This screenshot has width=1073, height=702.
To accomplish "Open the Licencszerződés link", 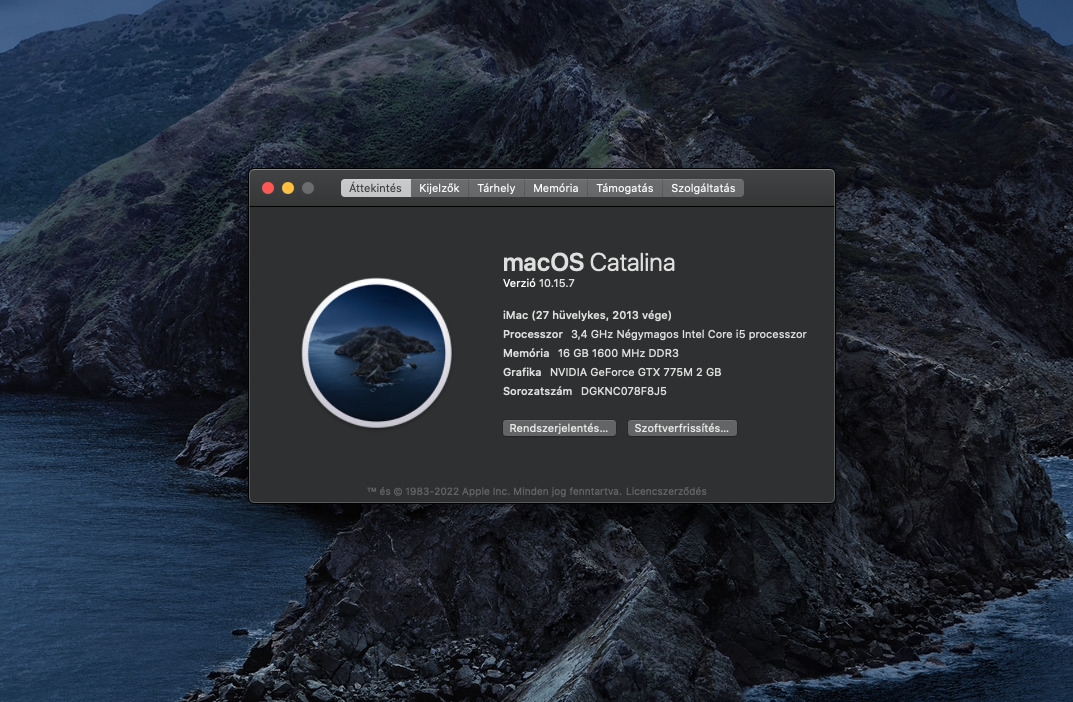I will pos(666,491).
